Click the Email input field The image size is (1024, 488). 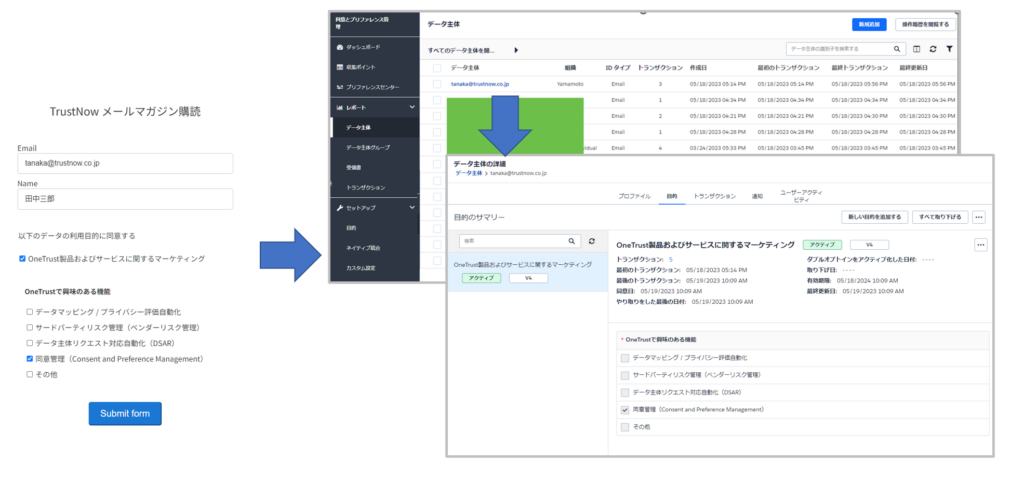125,163
